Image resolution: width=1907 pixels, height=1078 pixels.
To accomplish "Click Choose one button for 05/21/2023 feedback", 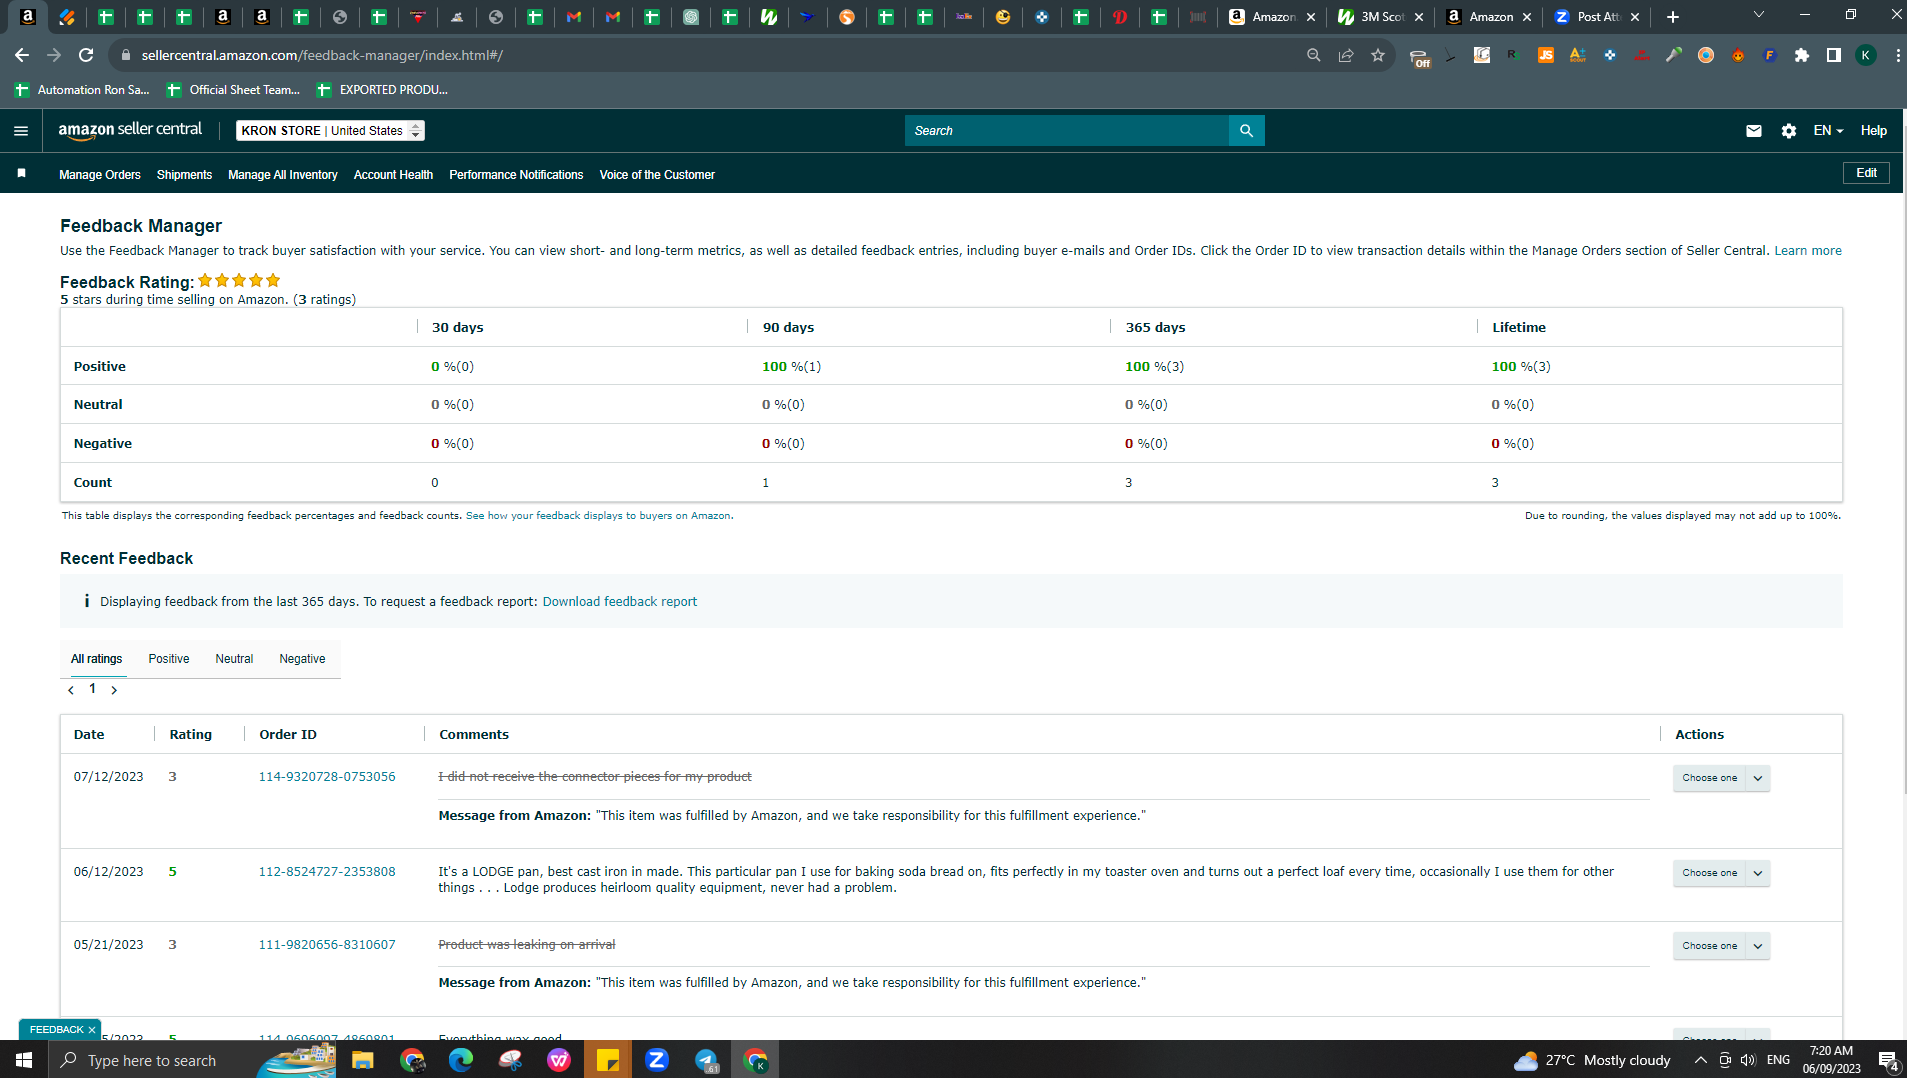I will click(1710, 946).
